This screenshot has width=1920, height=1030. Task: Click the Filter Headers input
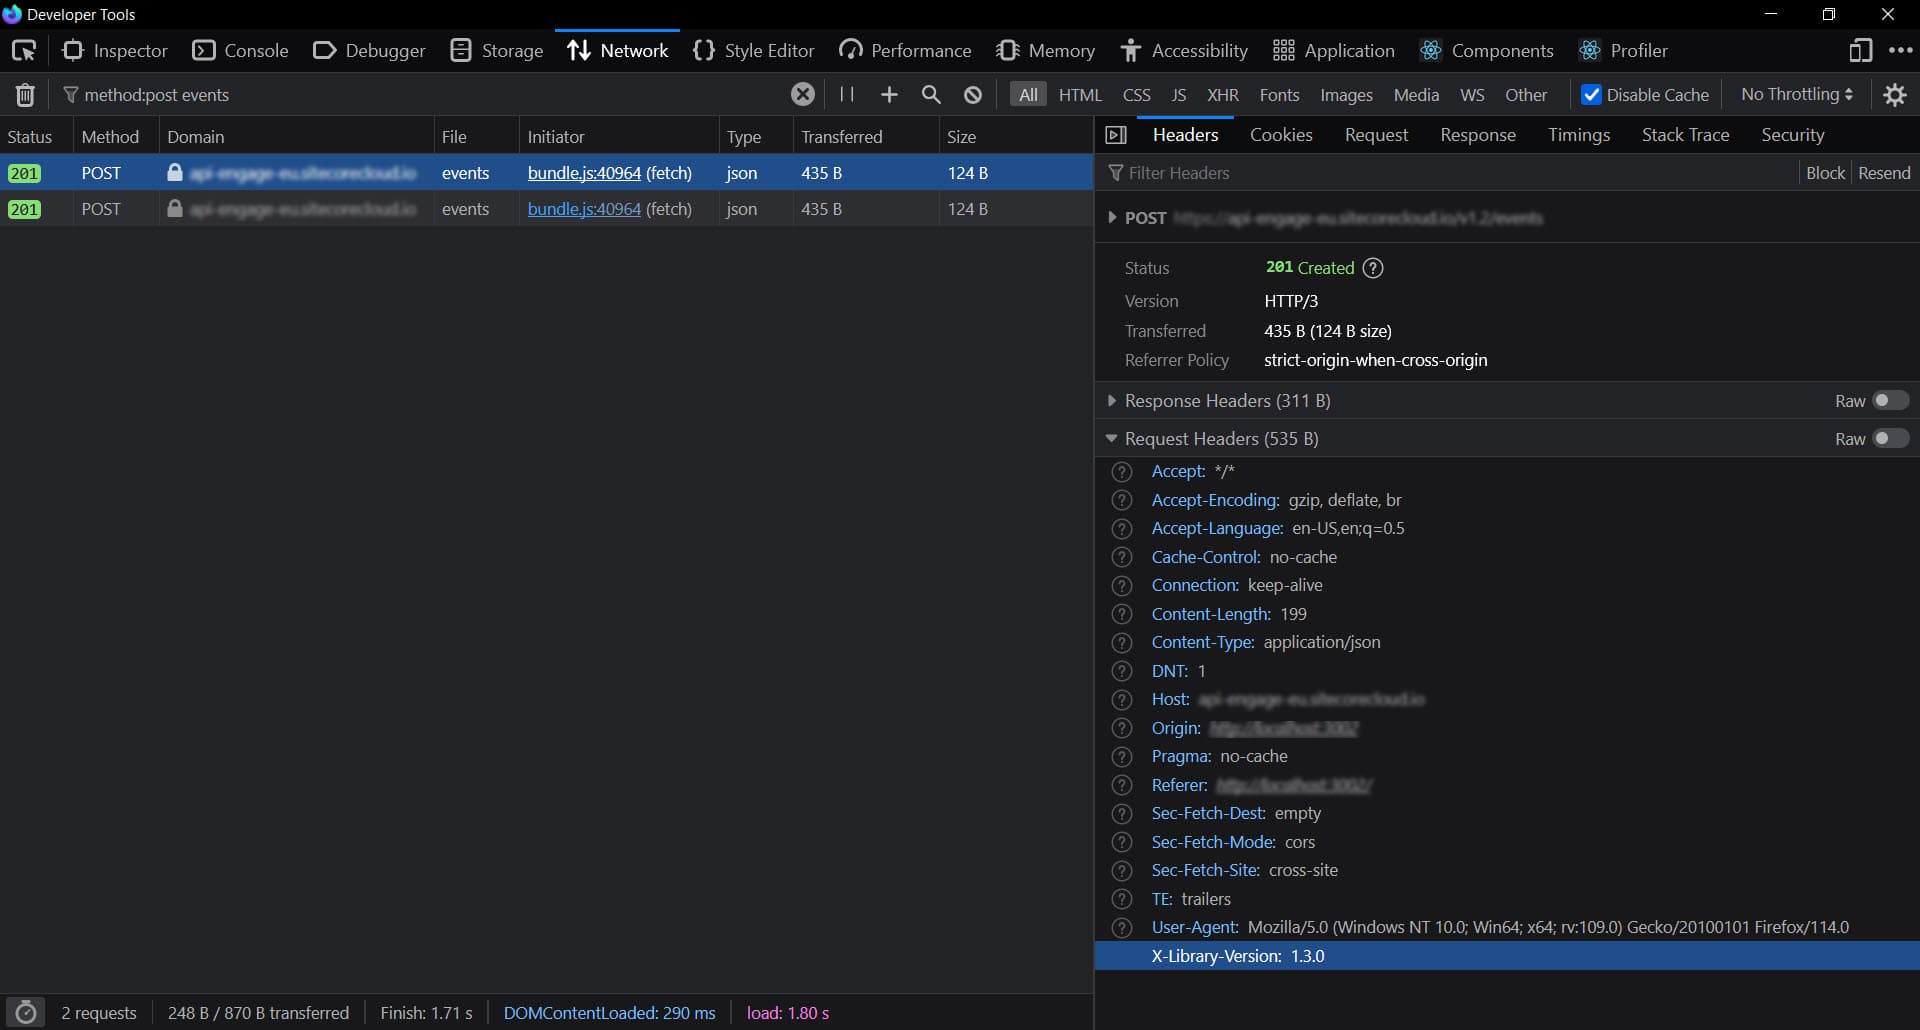click(1448, 173)
